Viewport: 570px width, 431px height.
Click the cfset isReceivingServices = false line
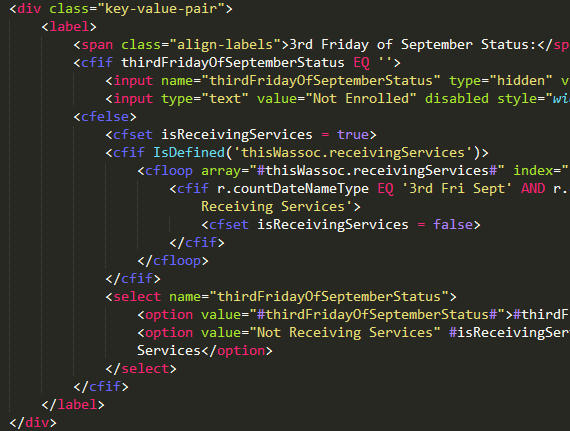point(341,225)
